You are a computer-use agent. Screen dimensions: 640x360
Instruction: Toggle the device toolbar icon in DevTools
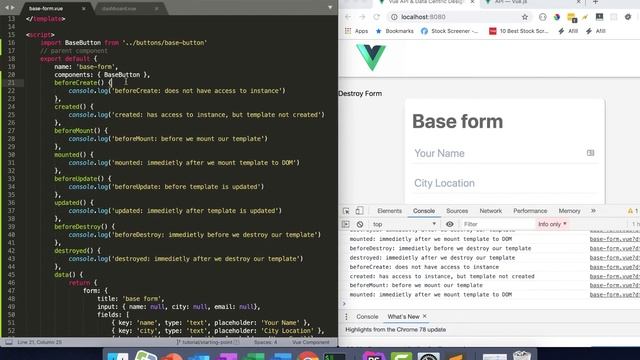(359, 211)
